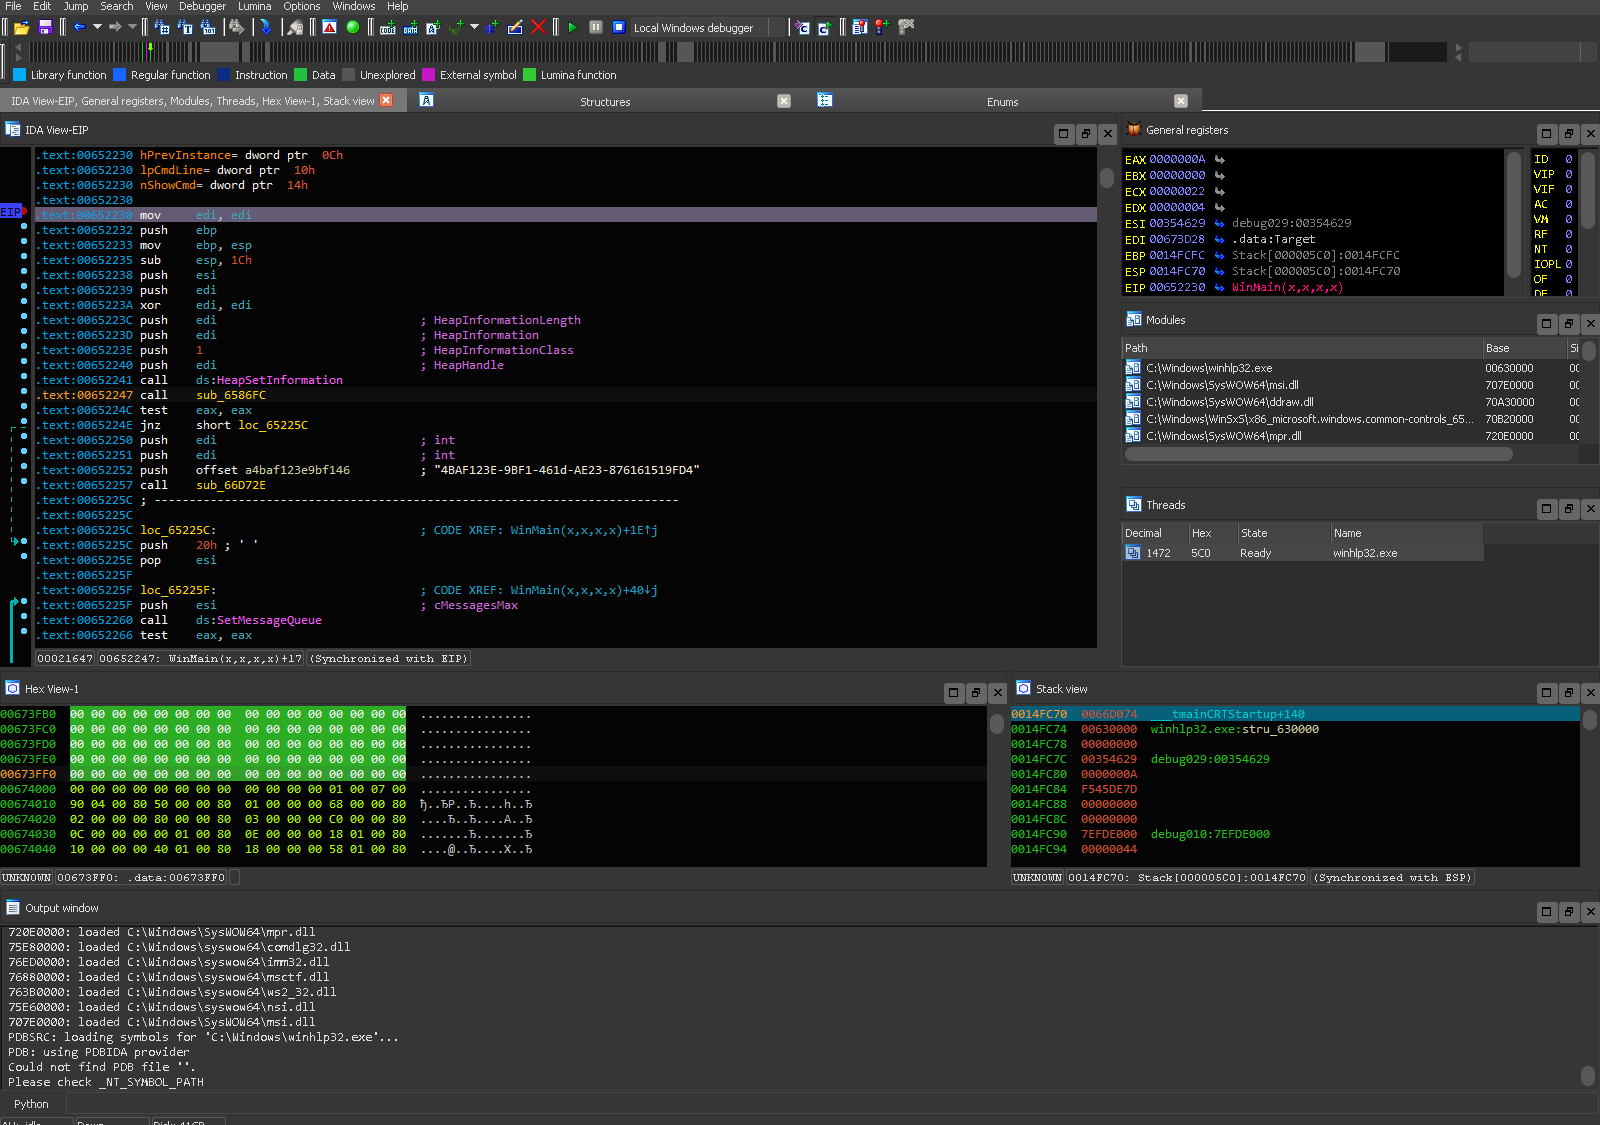Click the blue Terminate process stop icon
The width and height of the screenshot is (1600, 1125).
pos(618,28)
